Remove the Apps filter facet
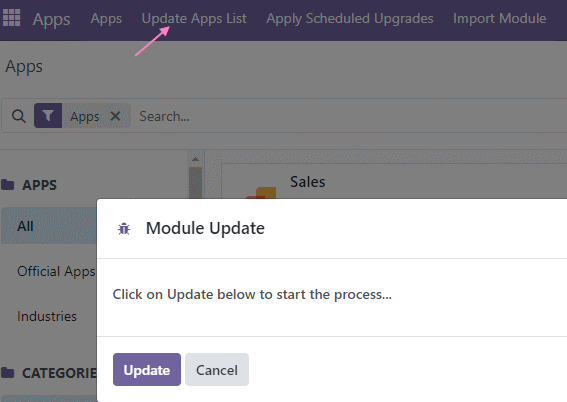The width and height of the screenshot is (567, 402). pyautogui.click(x=115, y=116)
